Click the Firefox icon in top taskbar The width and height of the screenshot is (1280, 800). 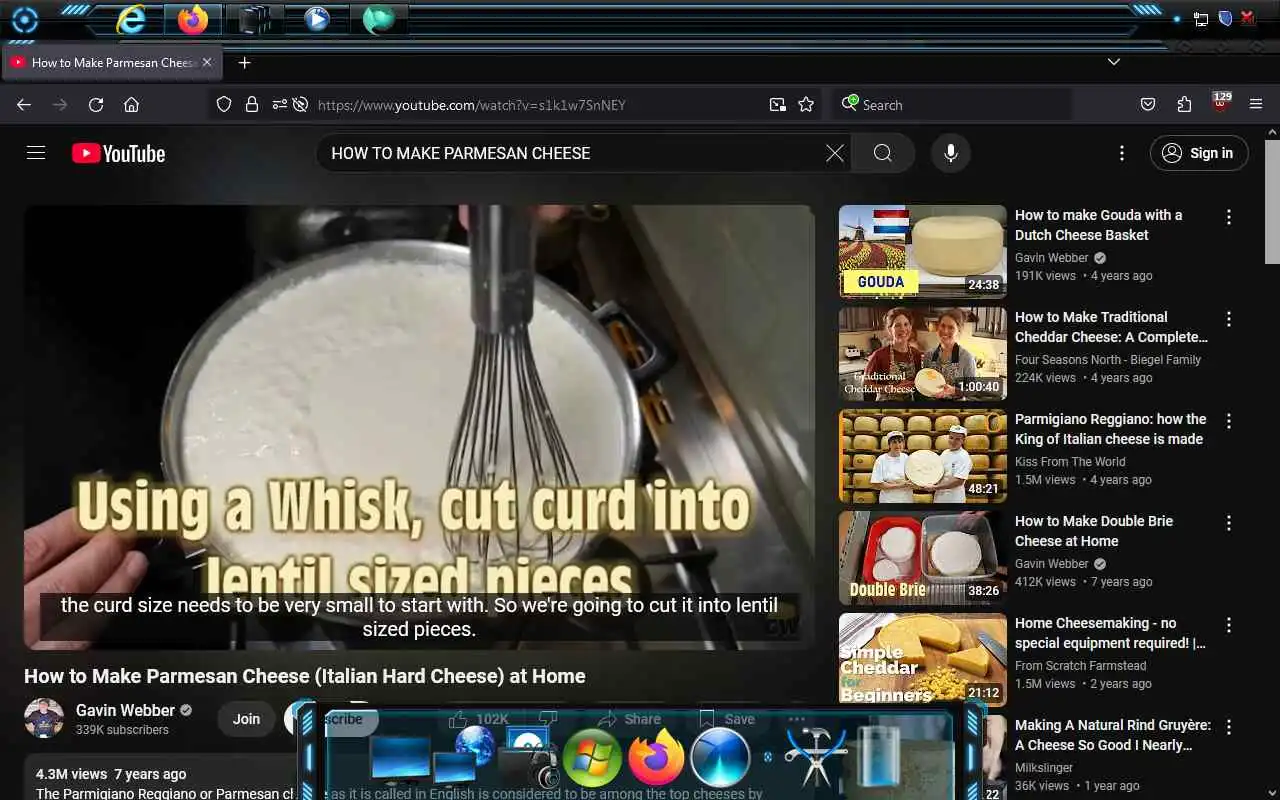click(192, 19)
